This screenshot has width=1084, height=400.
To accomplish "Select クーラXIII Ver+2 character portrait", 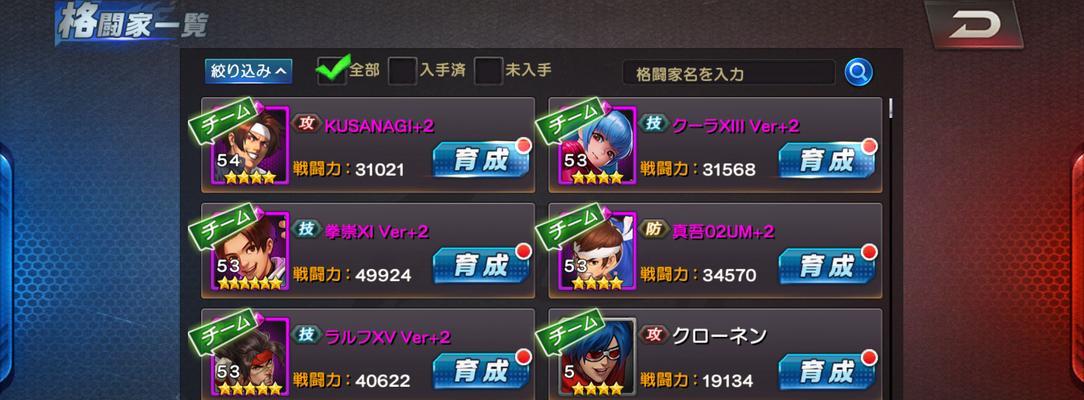I will 598,145.
